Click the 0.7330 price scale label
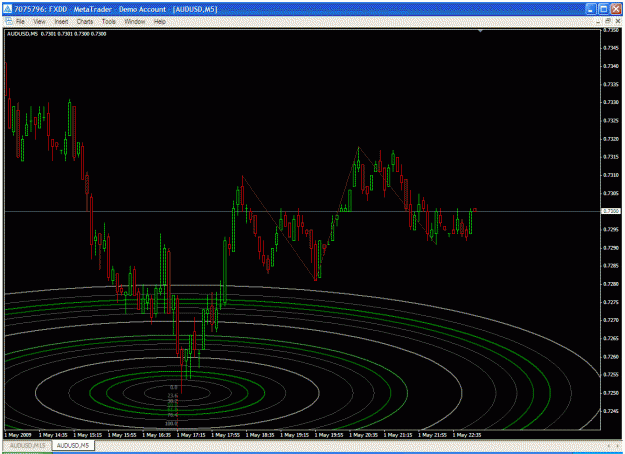This screenshot has height=454, width=625. click(611, 102)
